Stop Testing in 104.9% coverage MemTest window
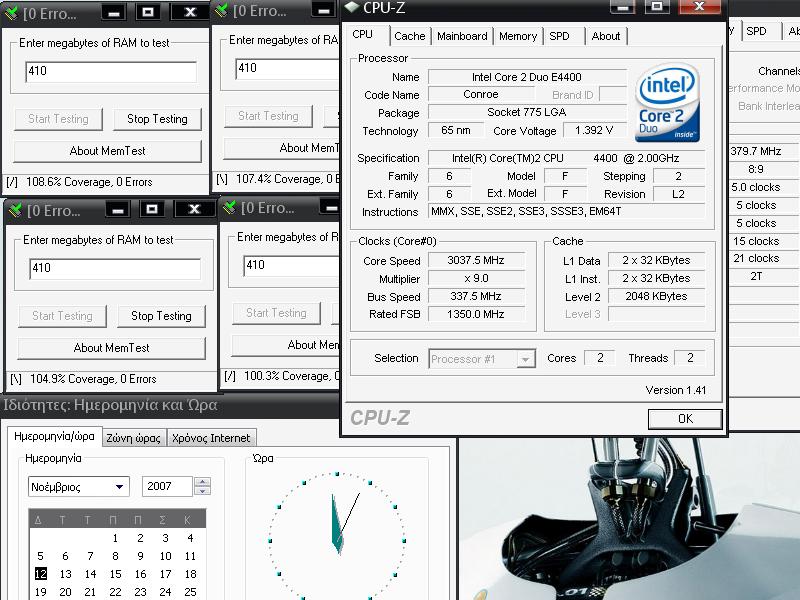Image resolution: width=800 pixels, height=600 pixels. 161,316
